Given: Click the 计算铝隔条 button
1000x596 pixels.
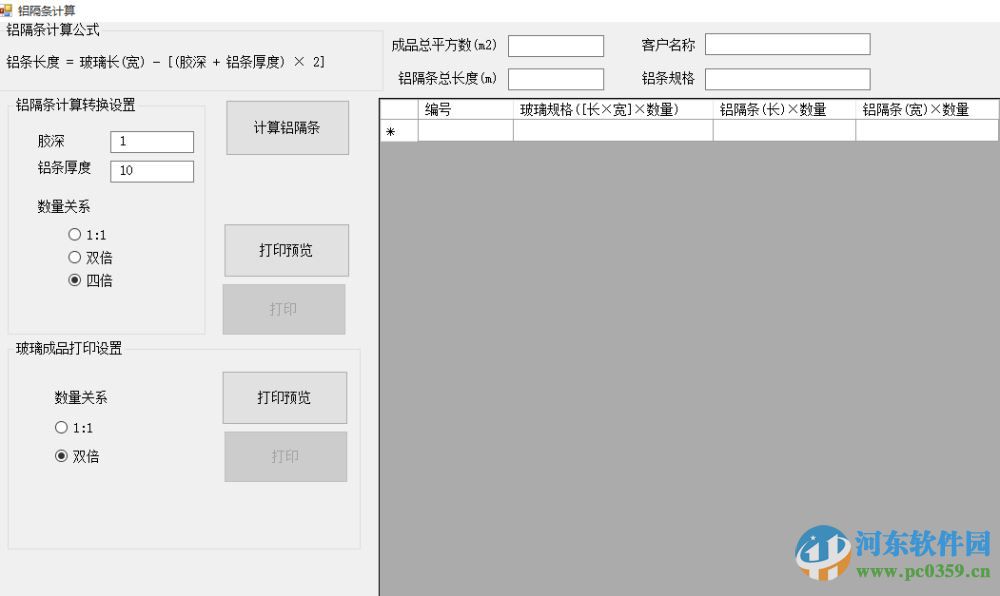Looking at the screenshot, I should point(286,127).
